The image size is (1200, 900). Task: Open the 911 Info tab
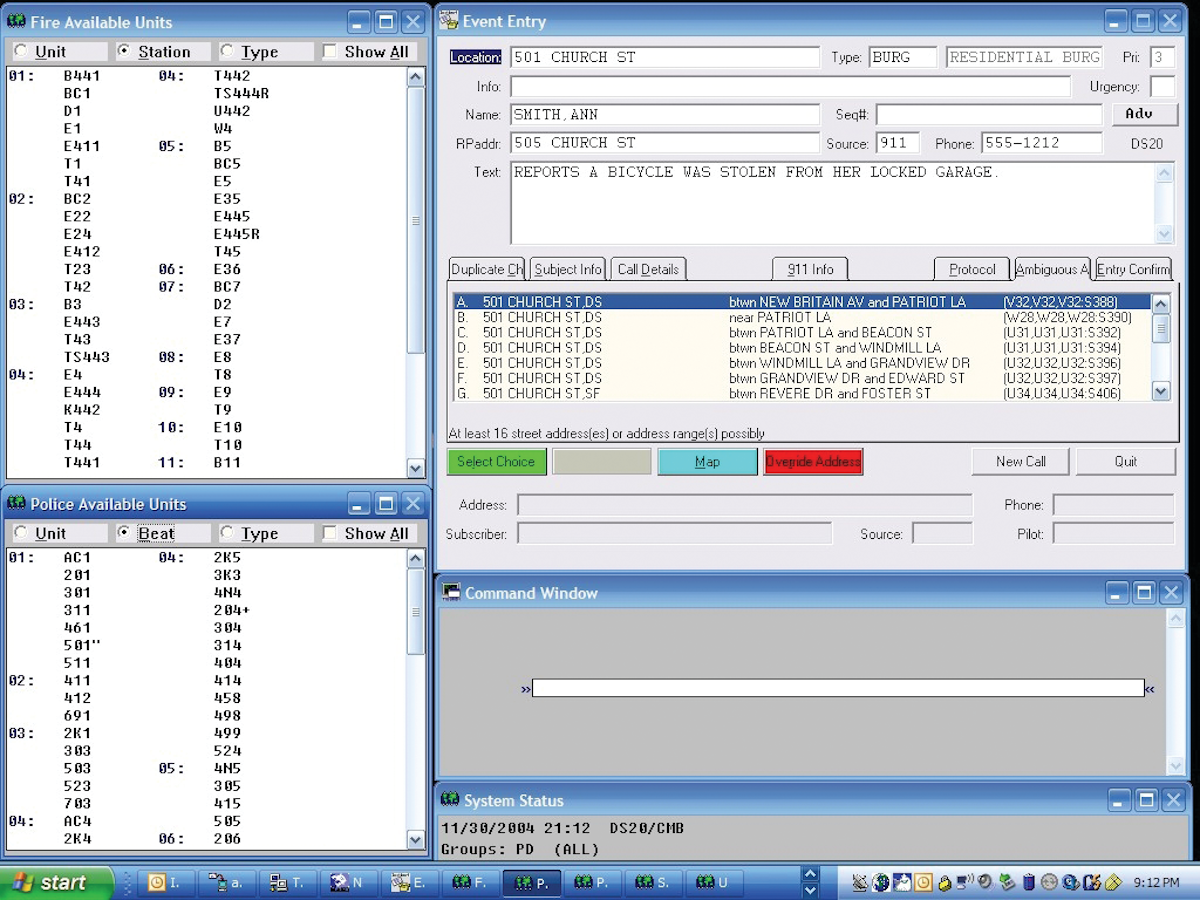pos(810,269)
